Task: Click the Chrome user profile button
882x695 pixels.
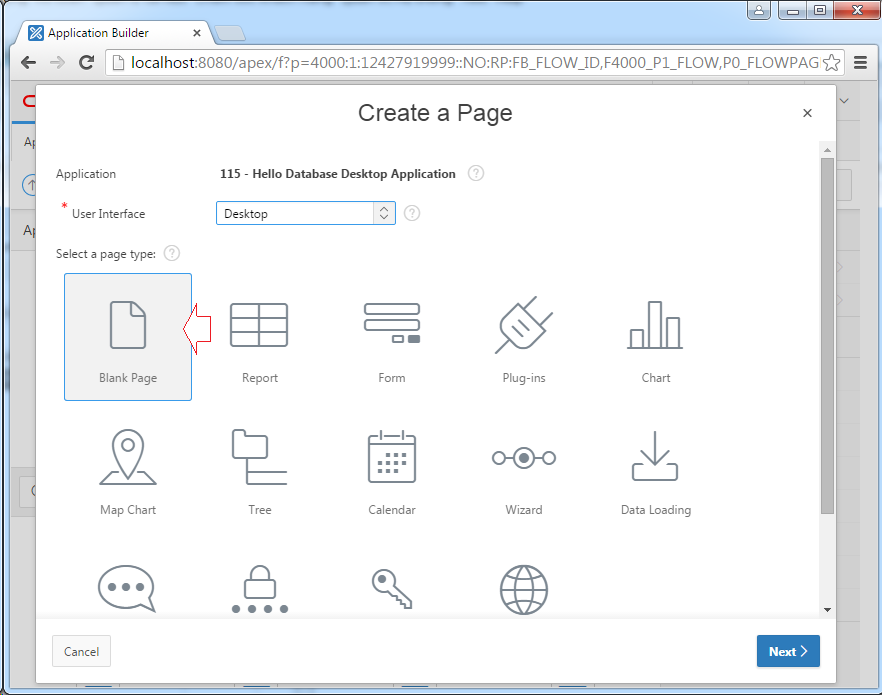Action: pyautogui.click(x=759, y=10)
